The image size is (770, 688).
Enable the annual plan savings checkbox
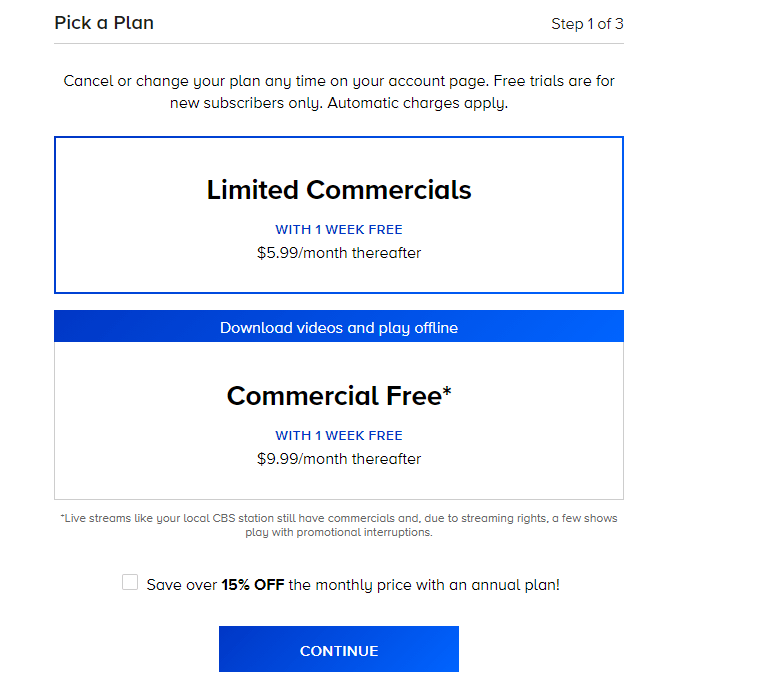(x=130, y=582)
